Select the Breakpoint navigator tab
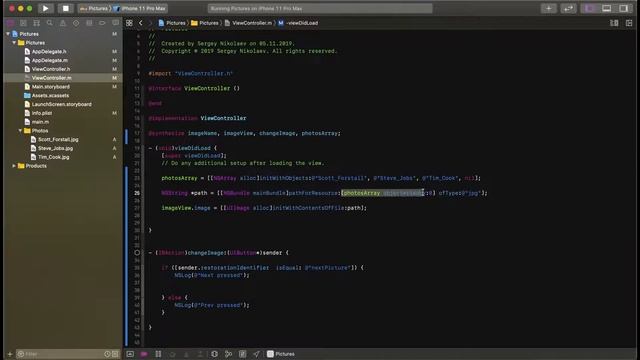 coord(102,23)
